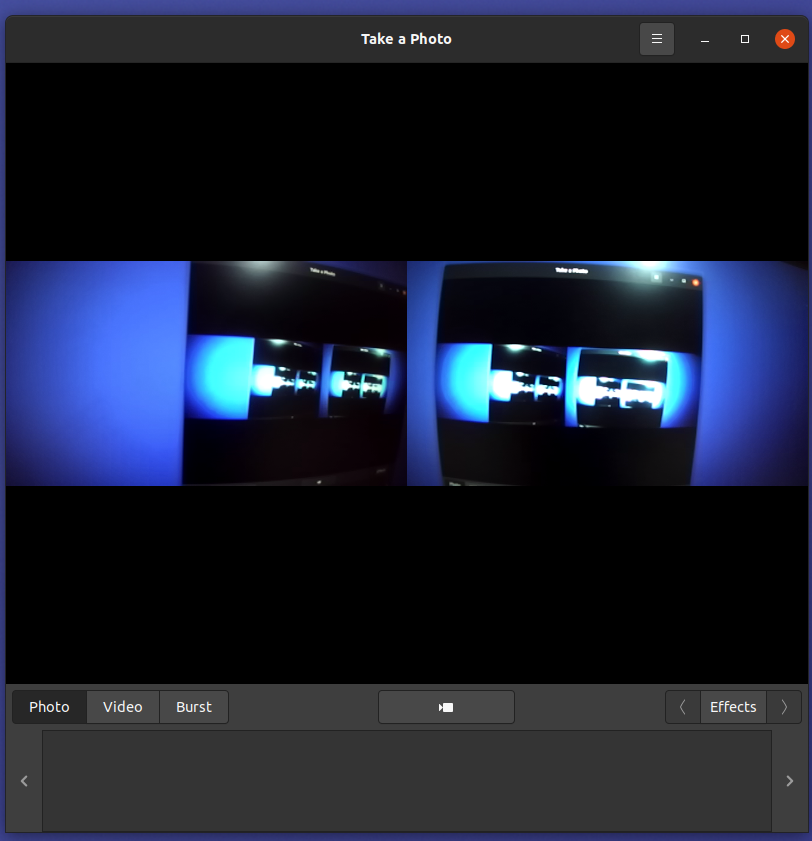The width and height of the screenshot is (812, 841).
Task: Select Burst capture mode
Action: (194, 707)
